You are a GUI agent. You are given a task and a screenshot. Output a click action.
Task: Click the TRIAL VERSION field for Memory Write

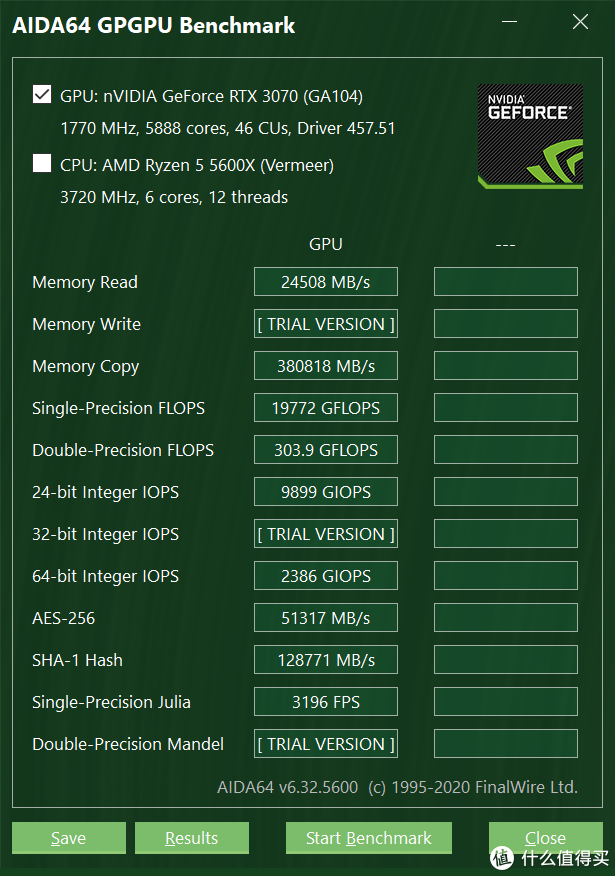tap(325, 323)
